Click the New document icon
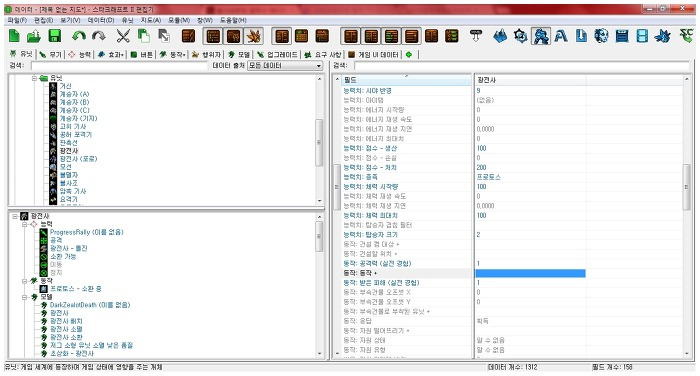Image resolution: width=700 pixels, height=376 pixels. point(14,36)
